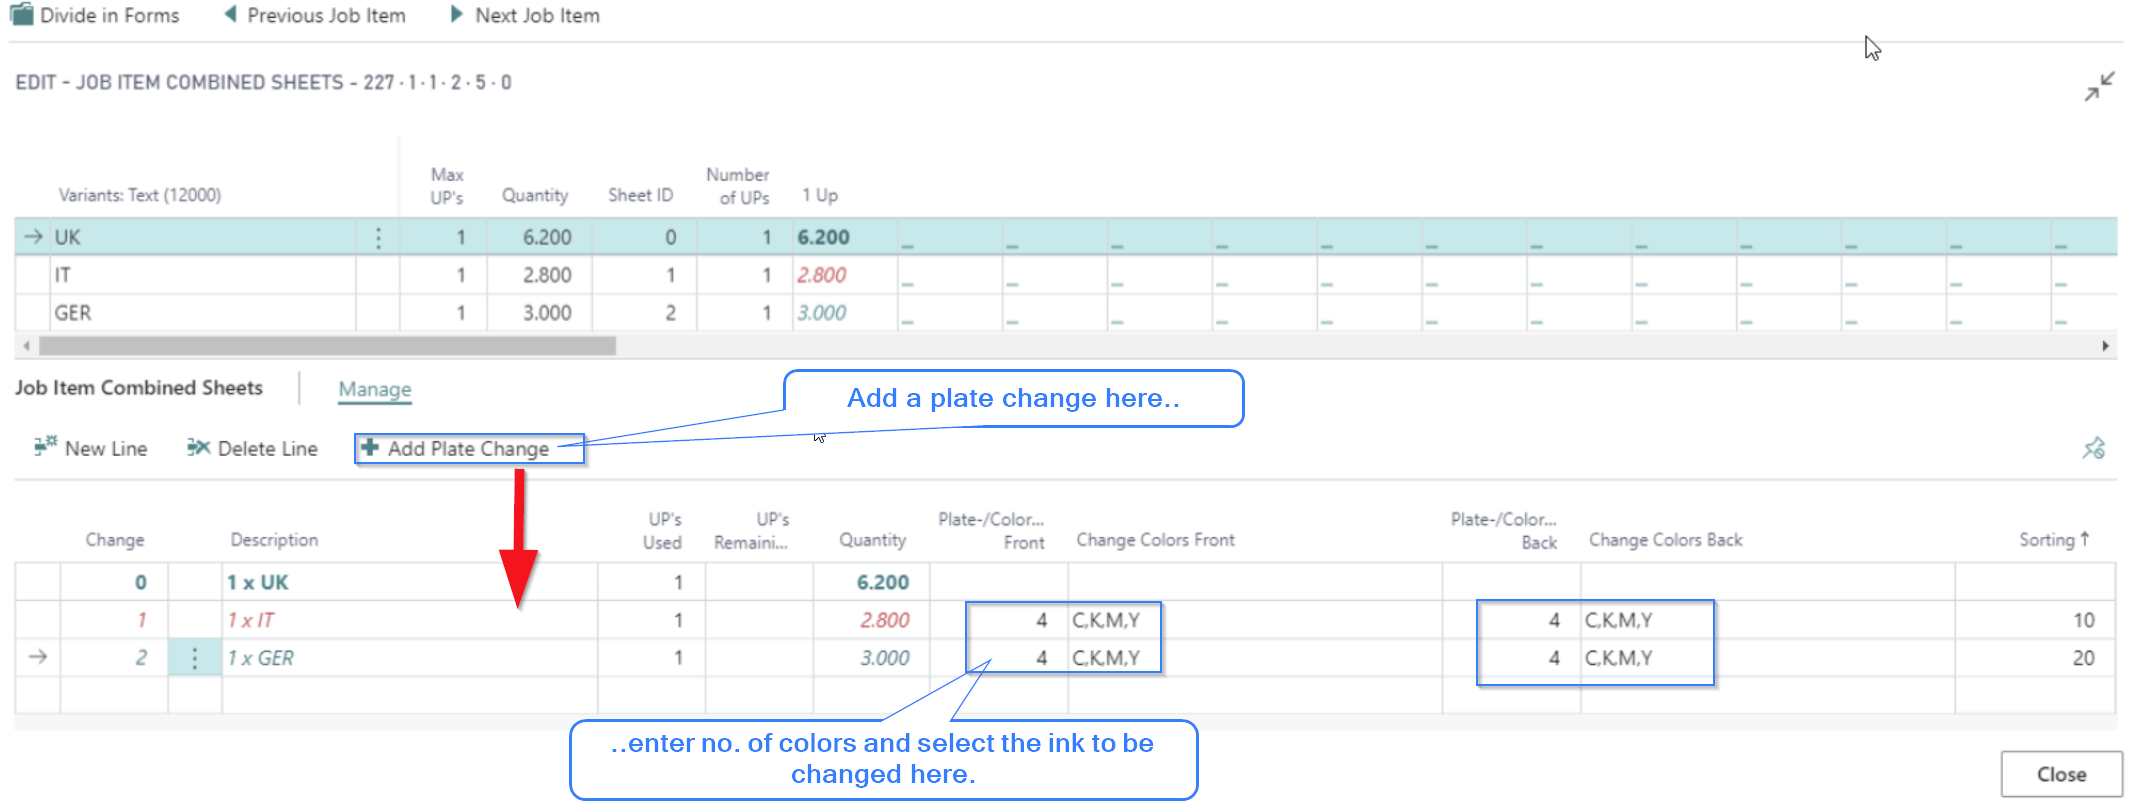The height and width of the screenshot is (806, 2133).
Task: Click the change number 2 cell
Action: [x=114, y=658]
